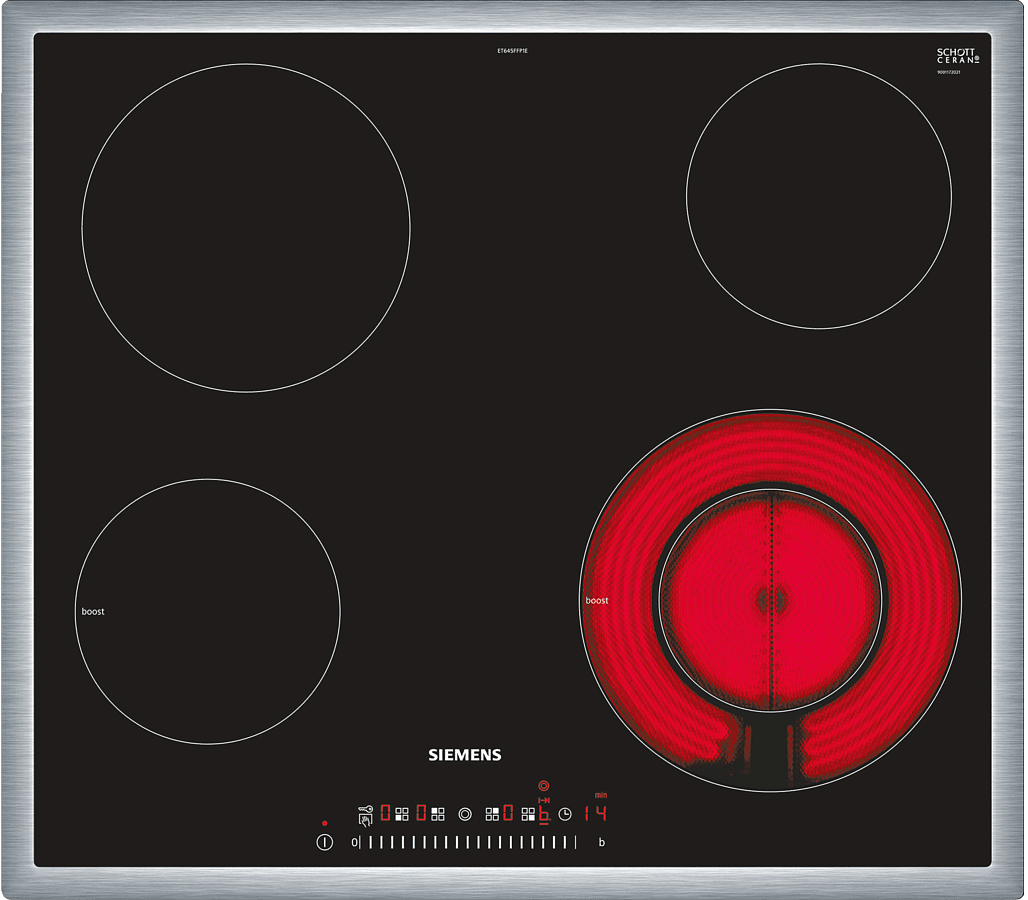Tap the timer clock icon
Image resolution: width=1028 pixels, height=900 pixels.
pyautogui.click(x=565, y=814)
